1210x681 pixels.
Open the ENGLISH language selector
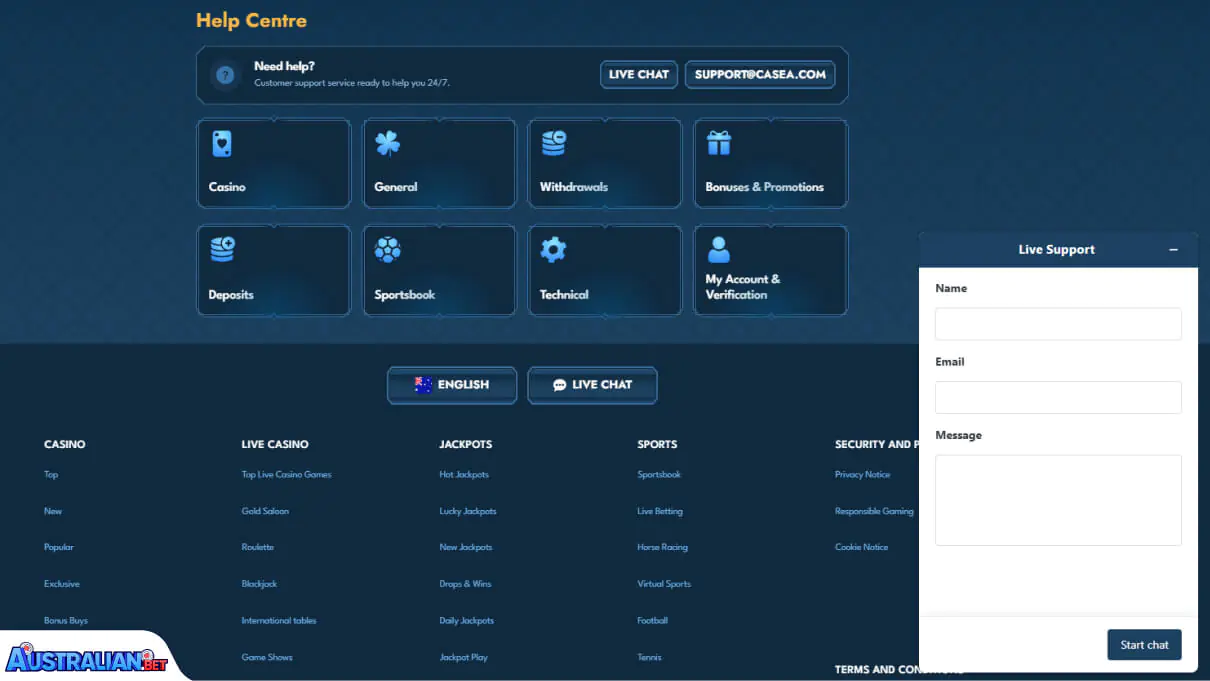[451, 384]
